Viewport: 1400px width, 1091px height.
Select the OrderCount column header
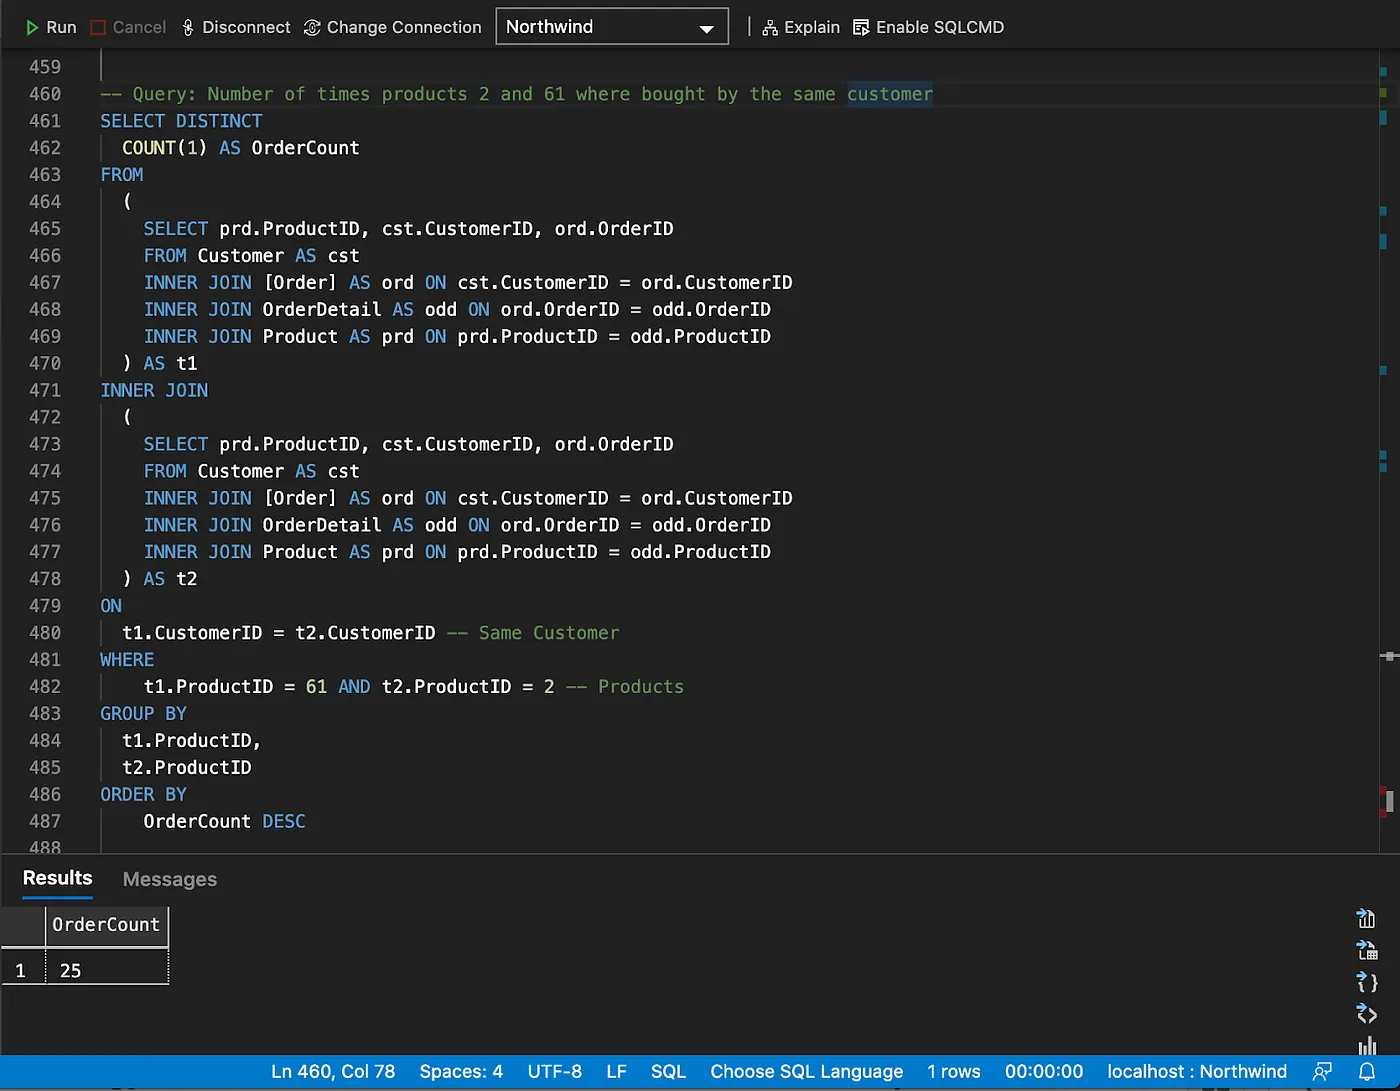pos(106,925)
